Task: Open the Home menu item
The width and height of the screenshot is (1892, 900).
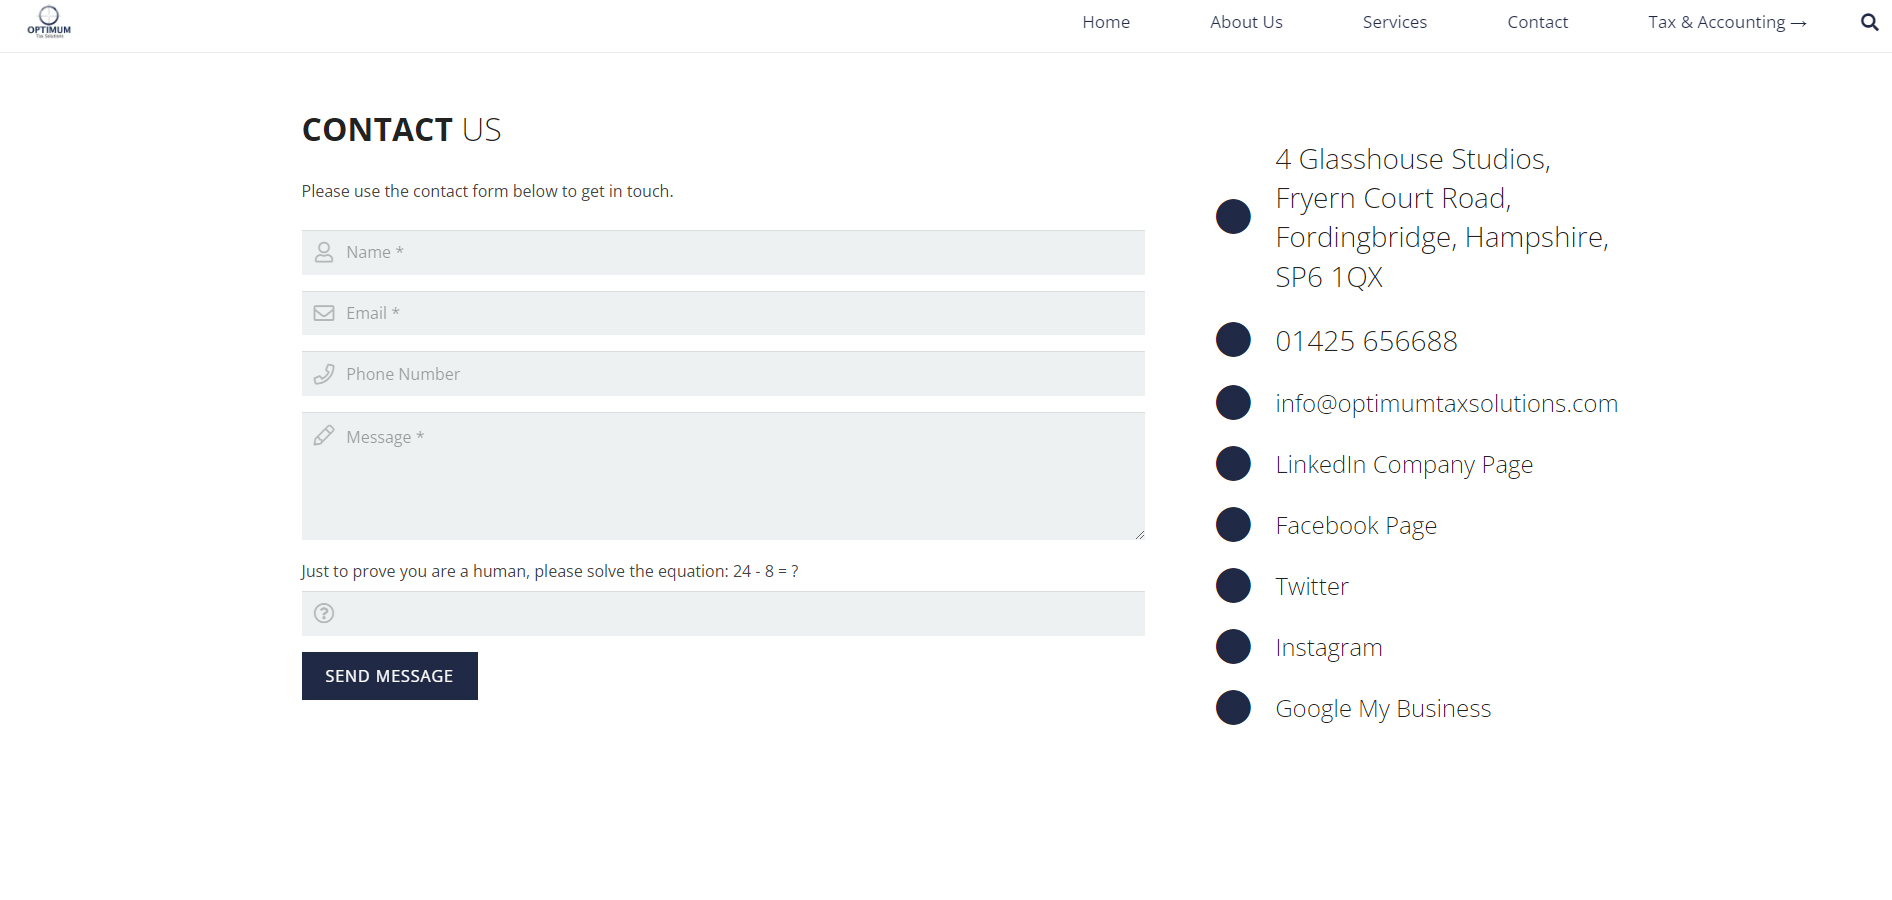Action: coord(1105,22)
